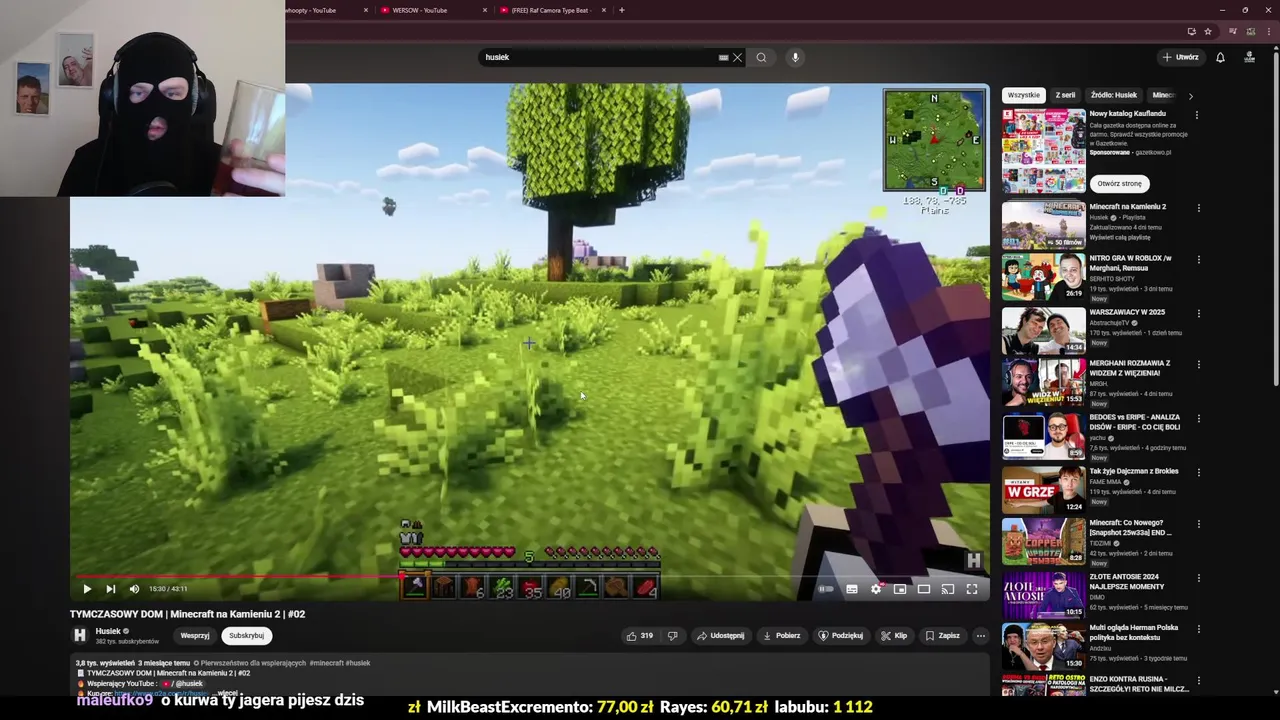Image resolution: width=1280 pixels, height=720 pixels.
Task: Toggle theater mode view
Action: coord(924,589)
